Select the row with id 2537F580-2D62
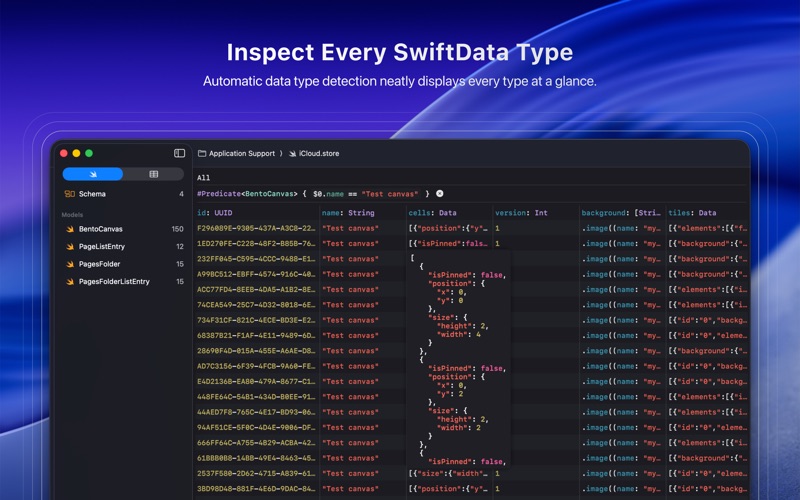The height and width of the screenshot is (500, 800). (x=470, y=473)
